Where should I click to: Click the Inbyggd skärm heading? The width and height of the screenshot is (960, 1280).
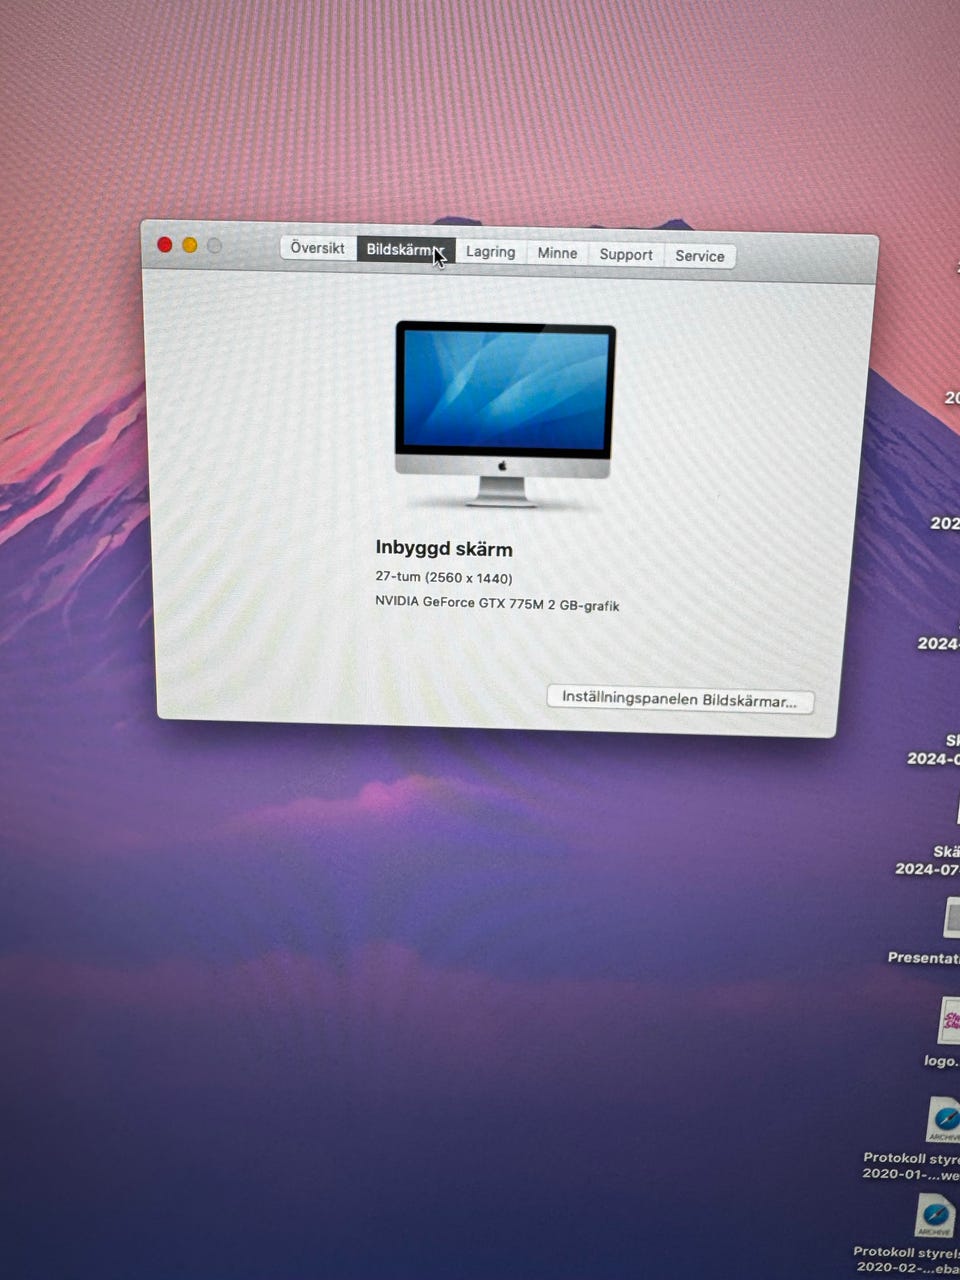tap(444, 548)
